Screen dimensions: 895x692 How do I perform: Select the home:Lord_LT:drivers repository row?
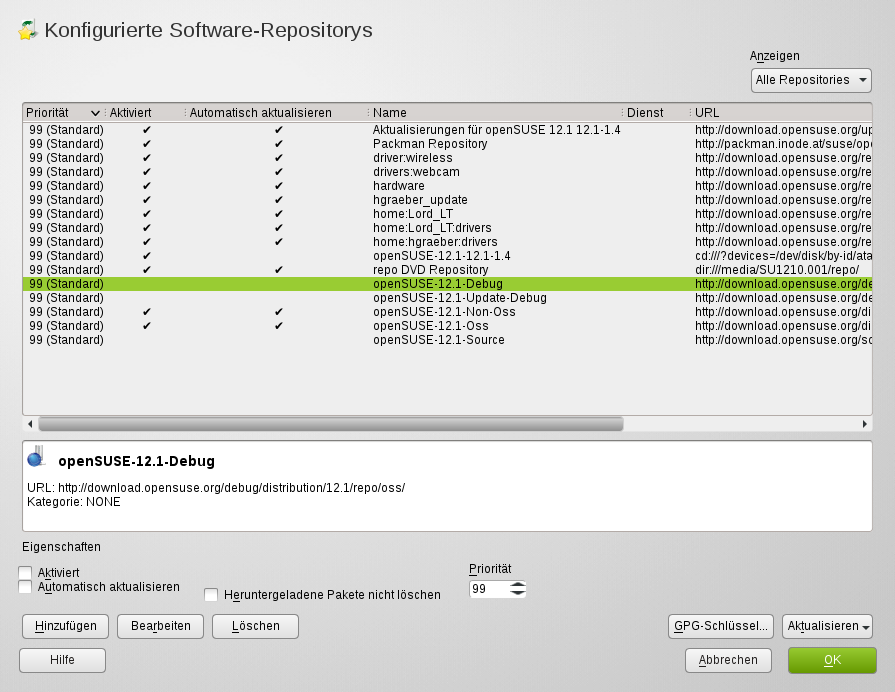[x=448, y=228]
